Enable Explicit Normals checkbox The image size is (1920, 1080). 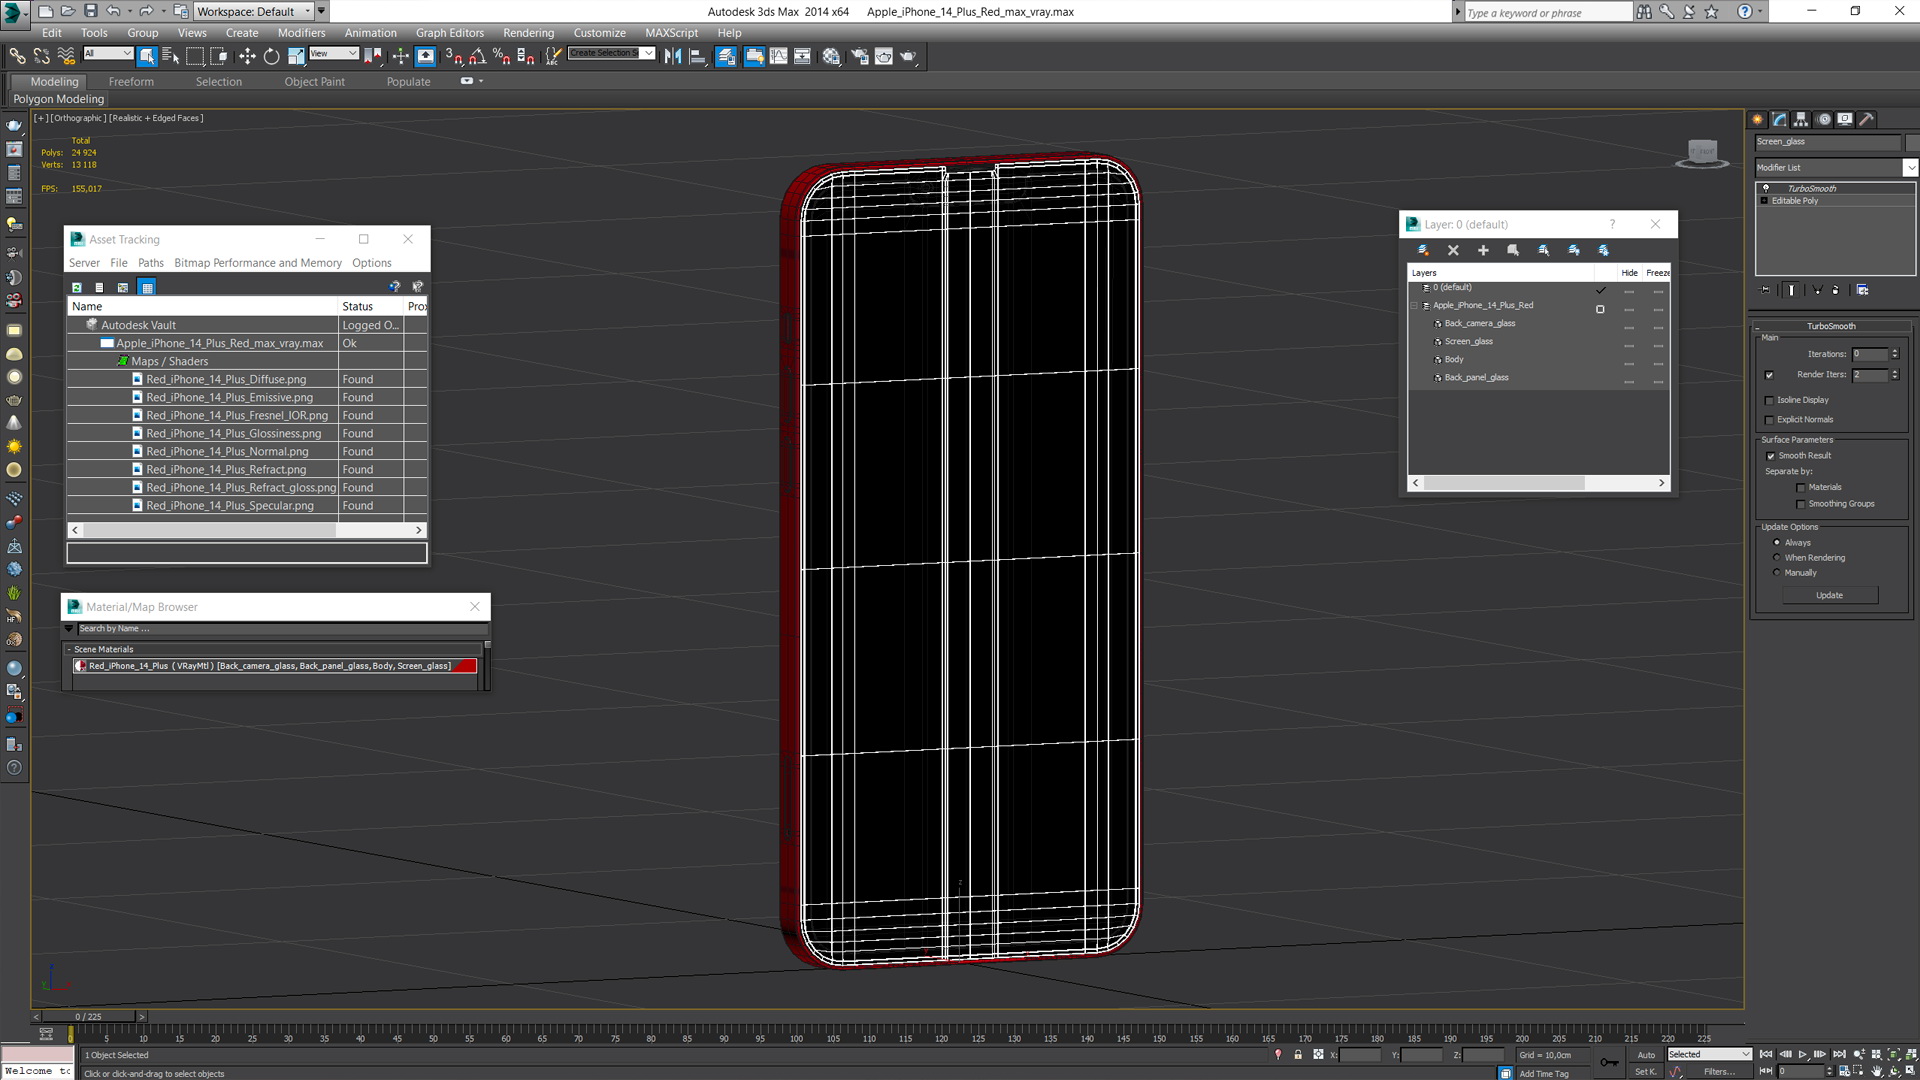click(x=1769, y=420)
